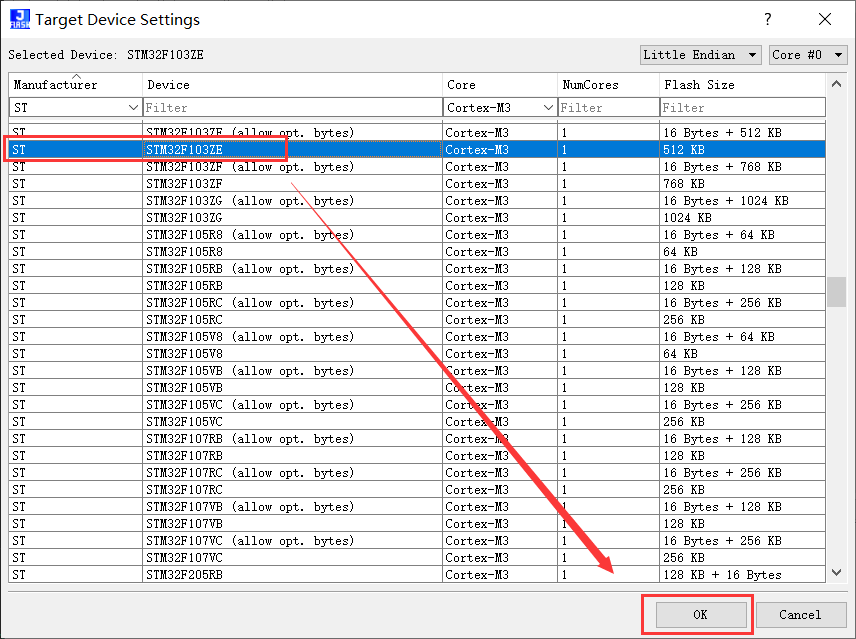Sort by the Device column header
This screenshot has height=639, width=856.
pos(293,85)
